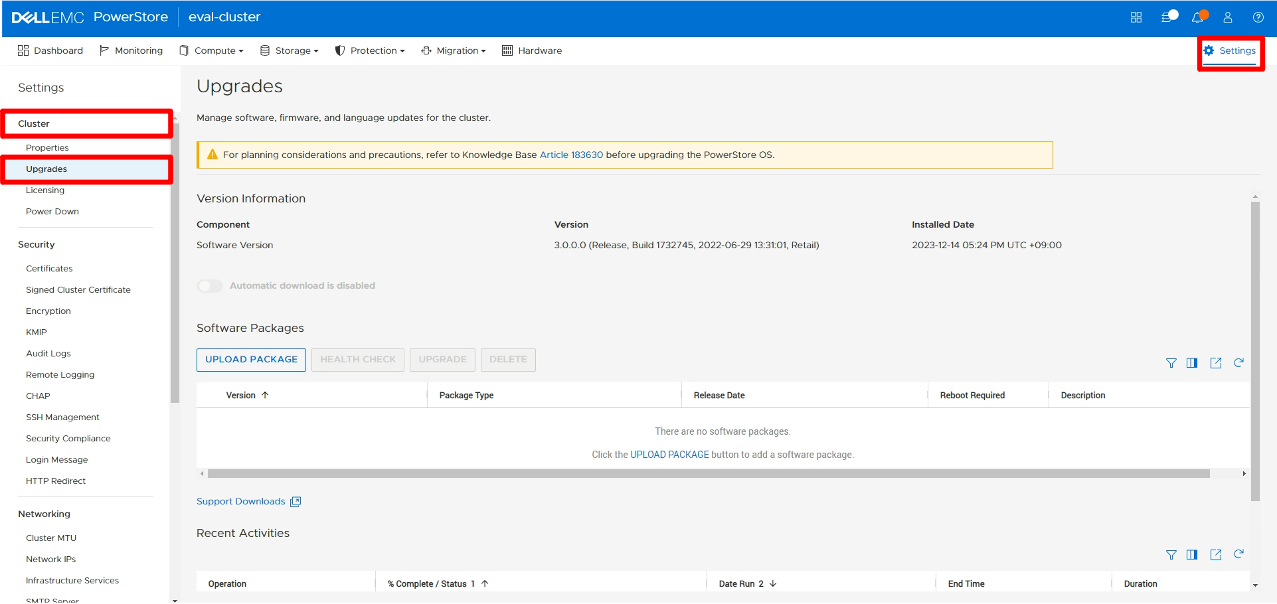The height and width of the screenshot is (604, 1277).
Task: Click the DELETE button
Action: click(508, 360)
